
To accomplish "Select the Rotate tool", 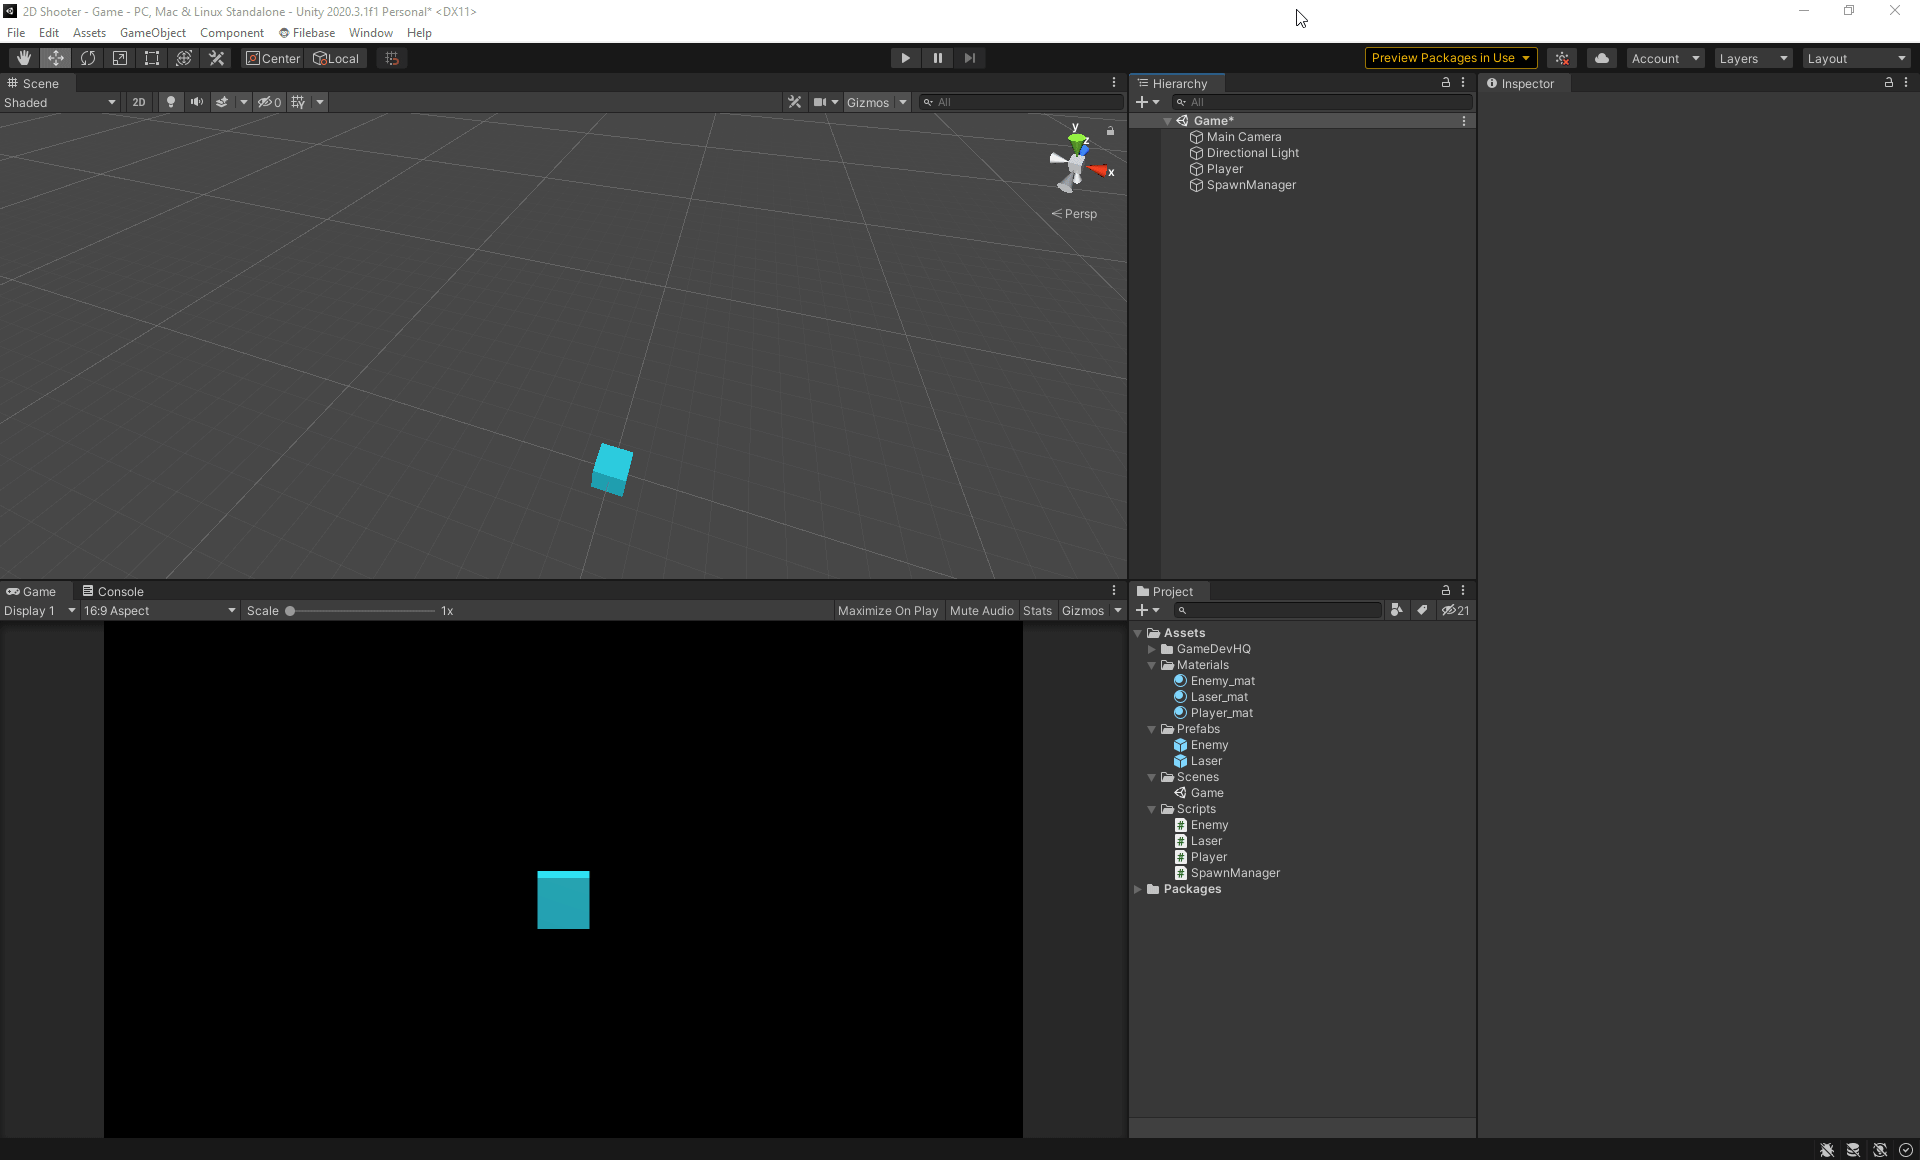I will tap(88, 58).
